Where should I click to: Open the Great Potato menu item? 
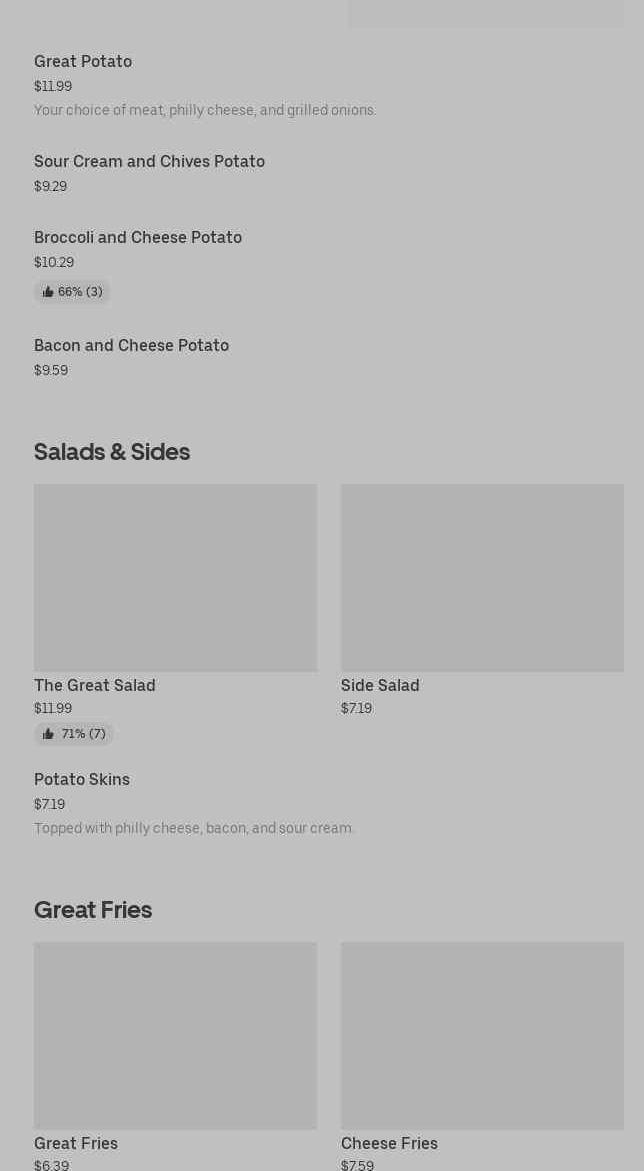(83, 61)
